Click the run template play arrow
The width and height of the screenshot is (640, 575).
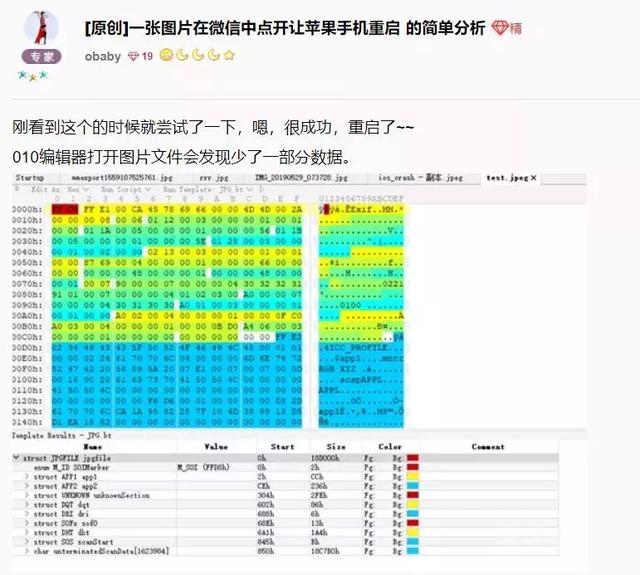(x=261, y=189)
